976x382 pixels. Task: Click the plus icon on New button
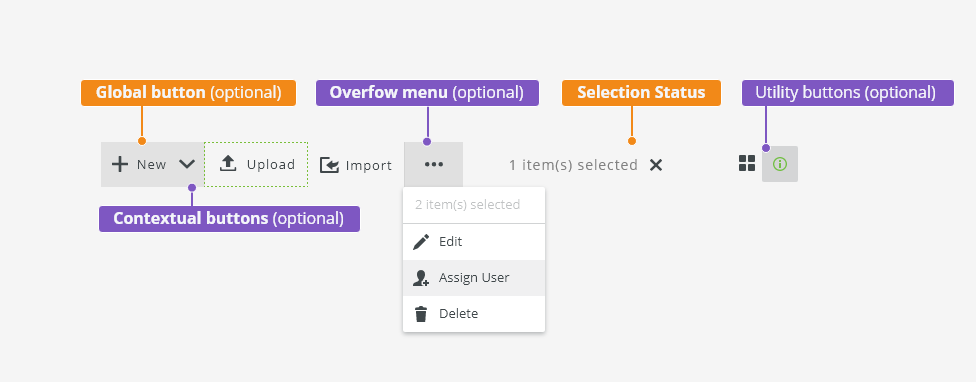click(x=120, y=164)
